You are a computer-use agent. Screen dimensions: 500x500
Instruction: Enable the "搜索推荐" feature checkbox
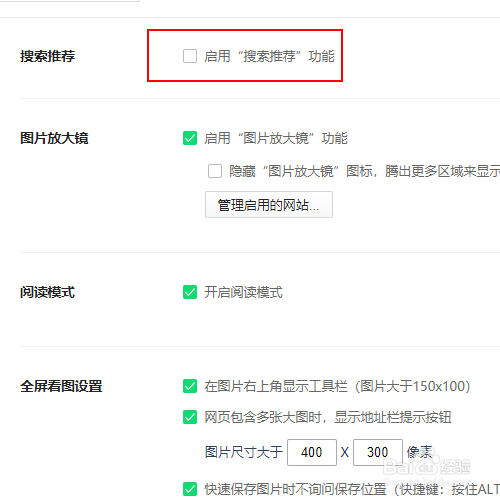(190, 56)
